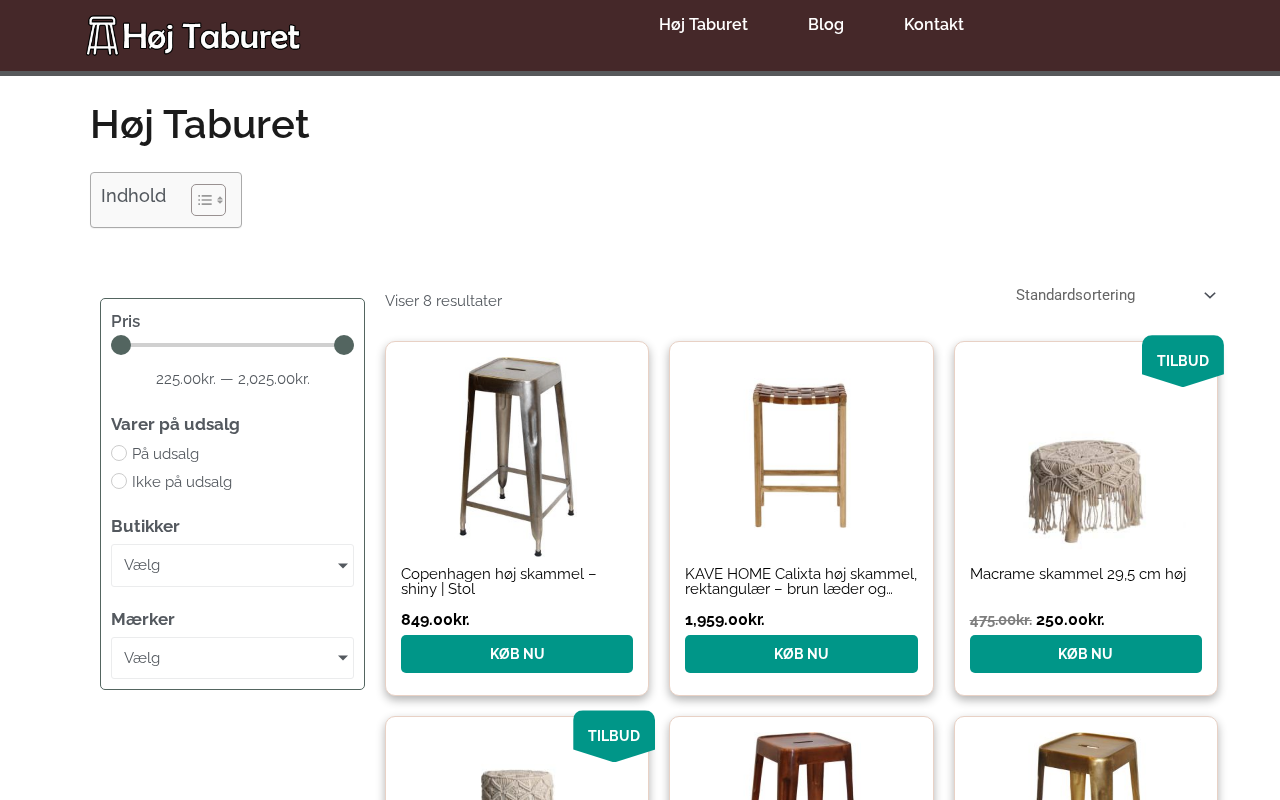The width and height of the screenshot is (1280, 800).
Task: Click KØB NU for Macrame skammel
Action: [x=1086, y=654]
